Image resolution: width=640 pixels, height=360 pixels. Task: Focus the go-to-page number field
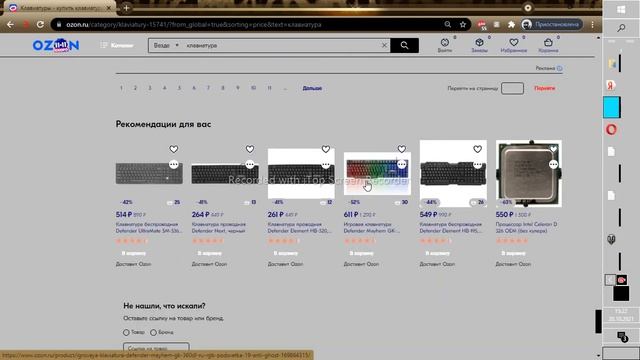(512, 88)
